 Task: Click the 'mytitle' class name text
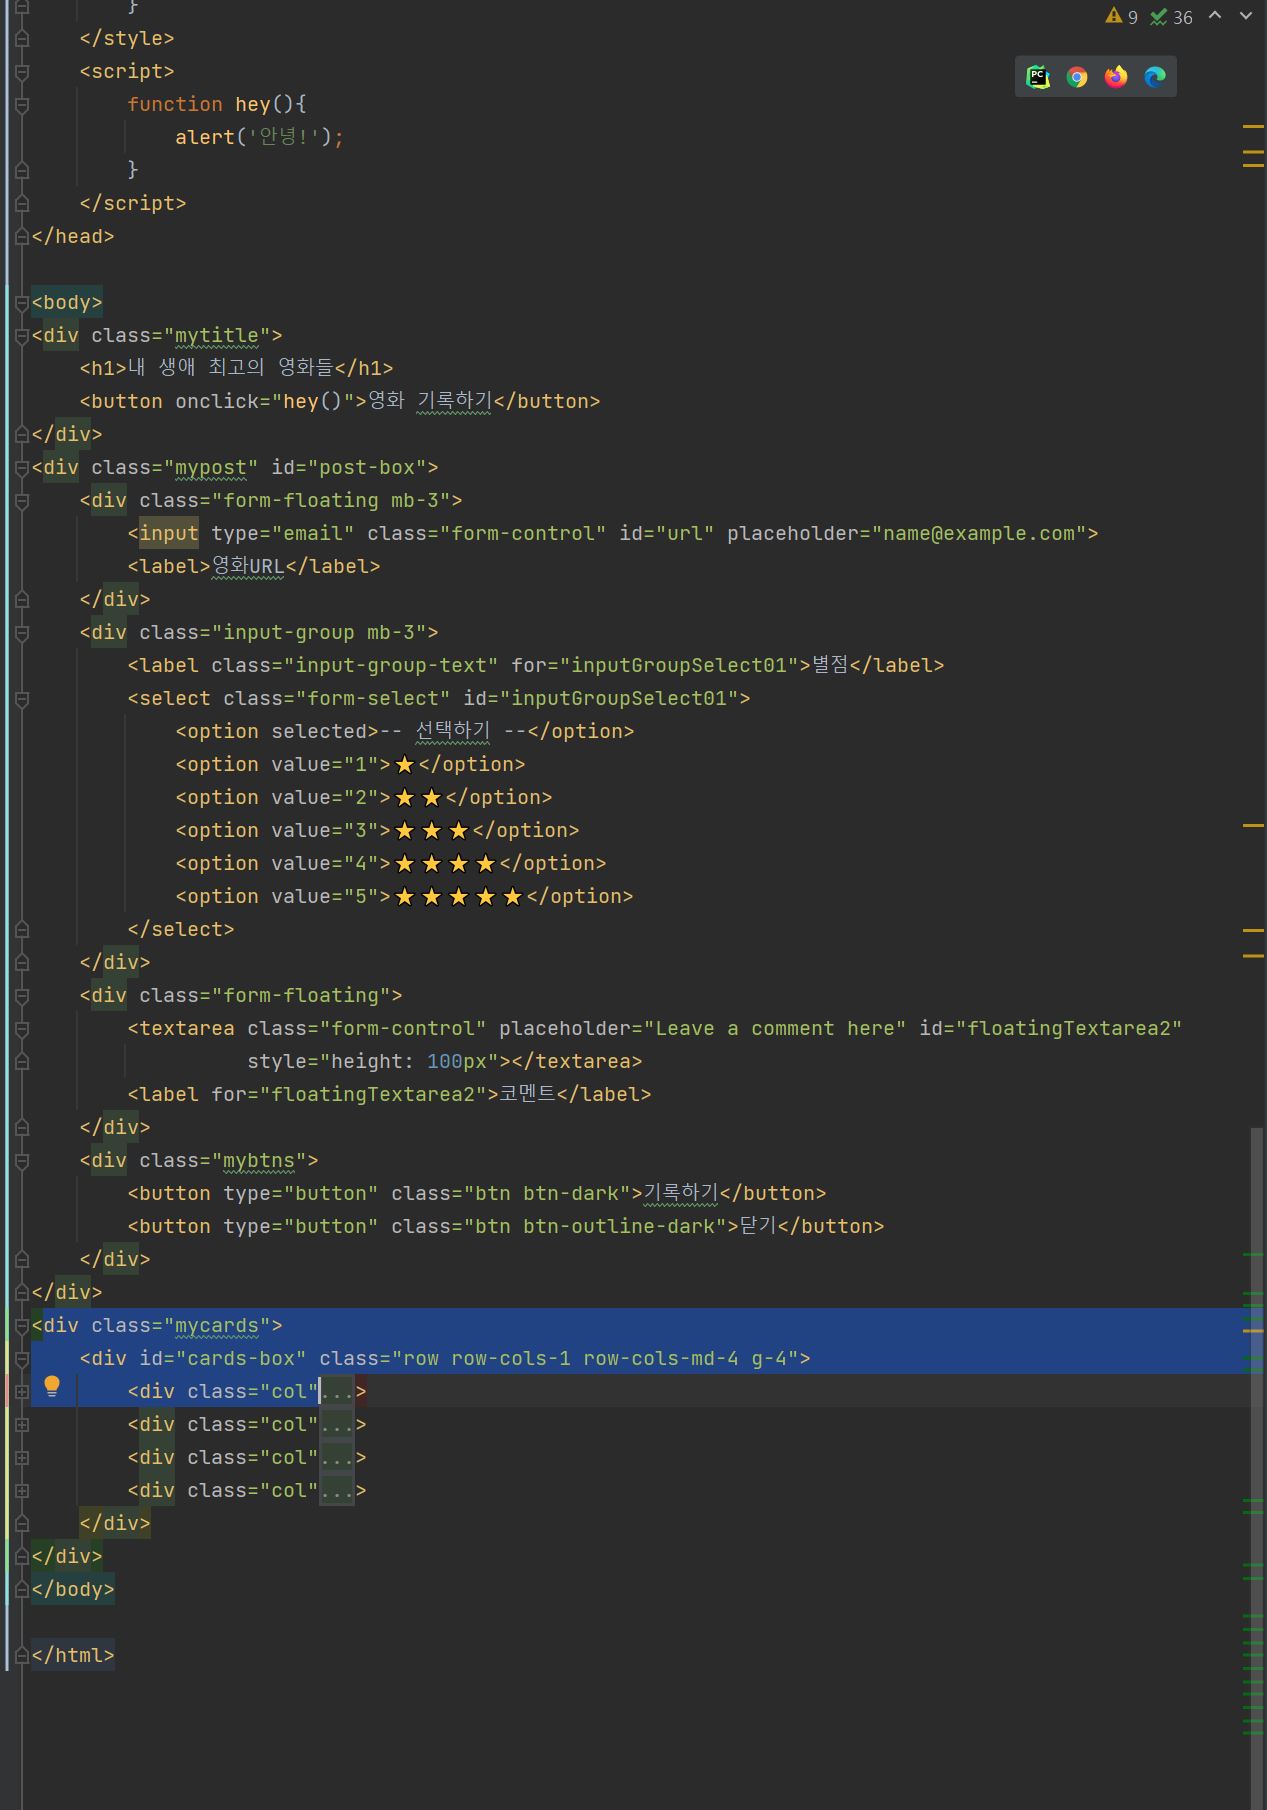pyautogui.click(x=216, y=335)
